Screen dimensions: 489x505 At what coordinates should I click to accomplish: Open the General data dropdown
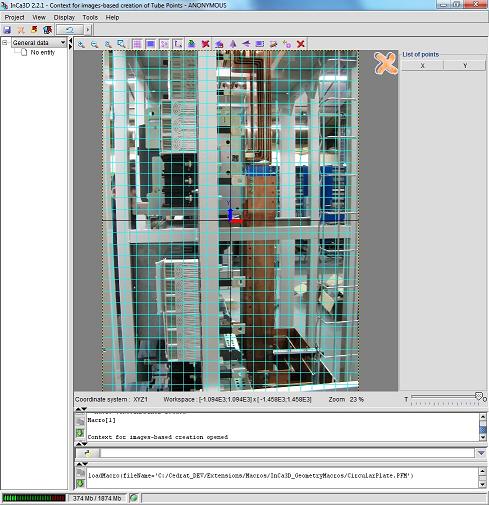39,43
